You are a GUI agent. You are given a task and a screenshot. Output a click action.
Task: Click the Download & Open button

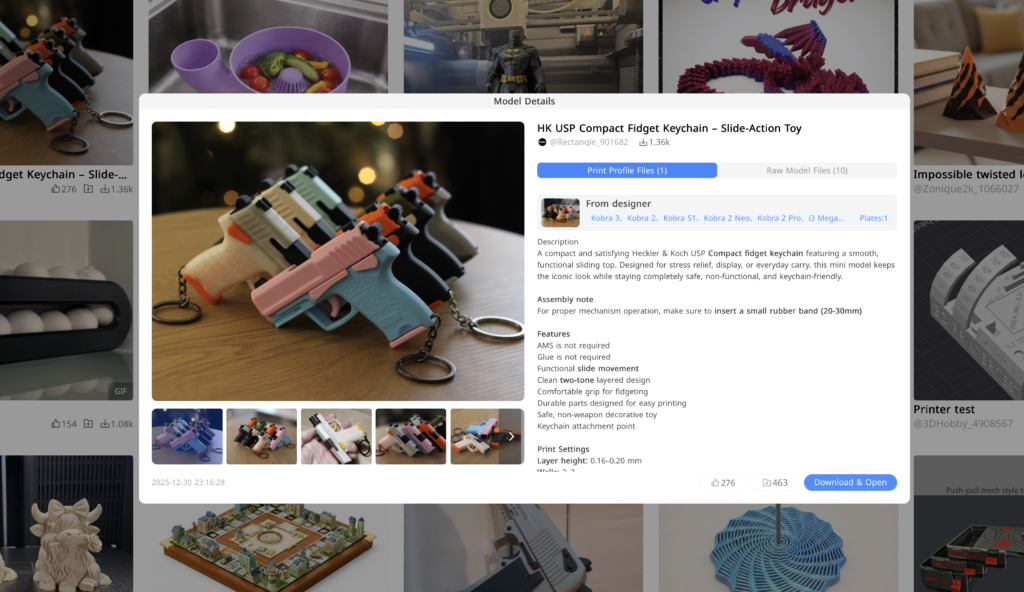[x=850, y=482]
